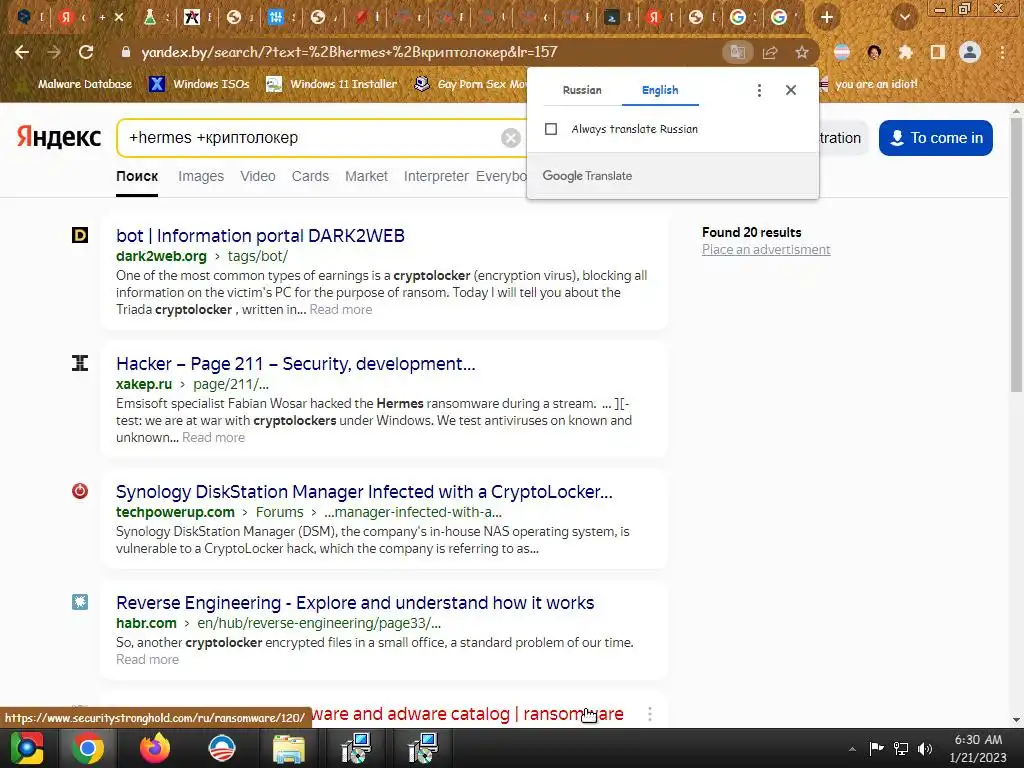Screen dimensions: 1024x768
Task: Open the Яндекс logo home link
Action: click(59, 137)
